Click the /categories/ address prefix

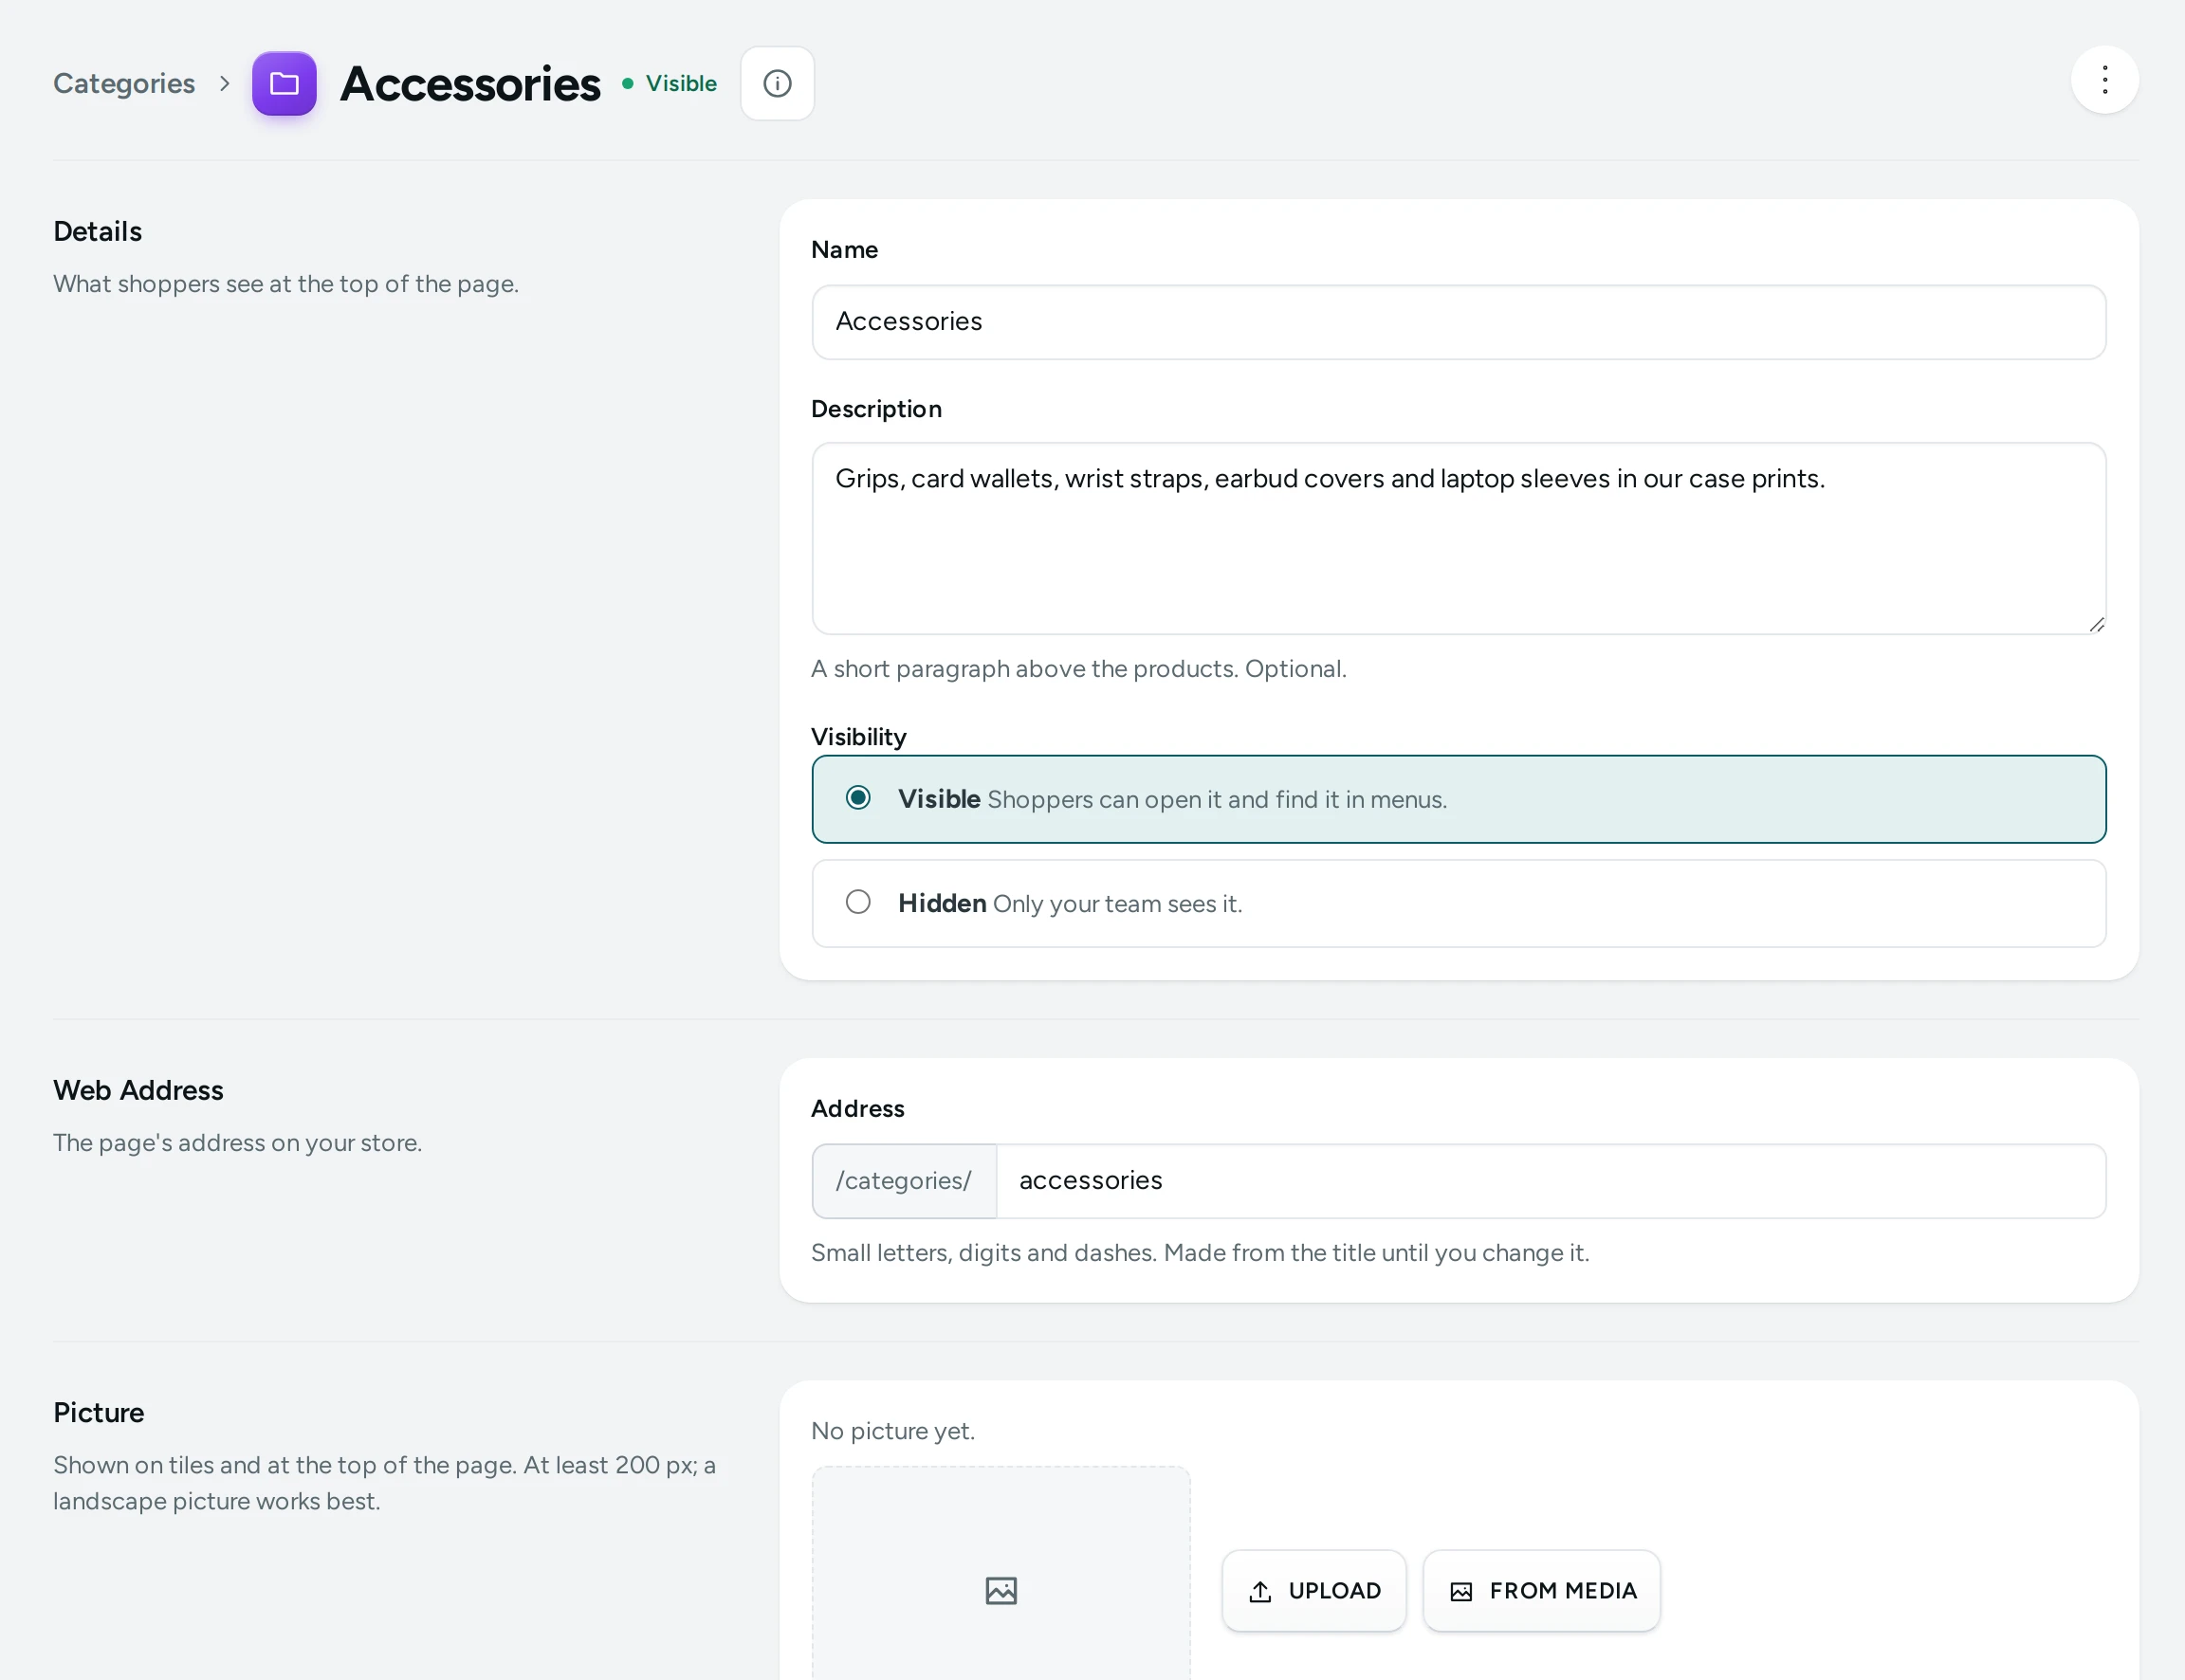coord(904,1181)
